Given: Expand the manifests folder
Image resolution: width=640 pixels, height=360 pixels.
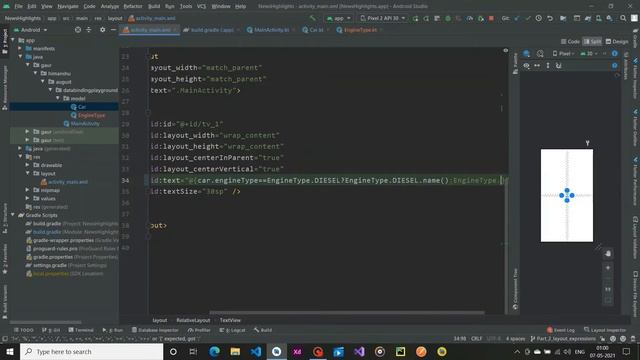Looking at the screenshot, I should pos(20,48).
